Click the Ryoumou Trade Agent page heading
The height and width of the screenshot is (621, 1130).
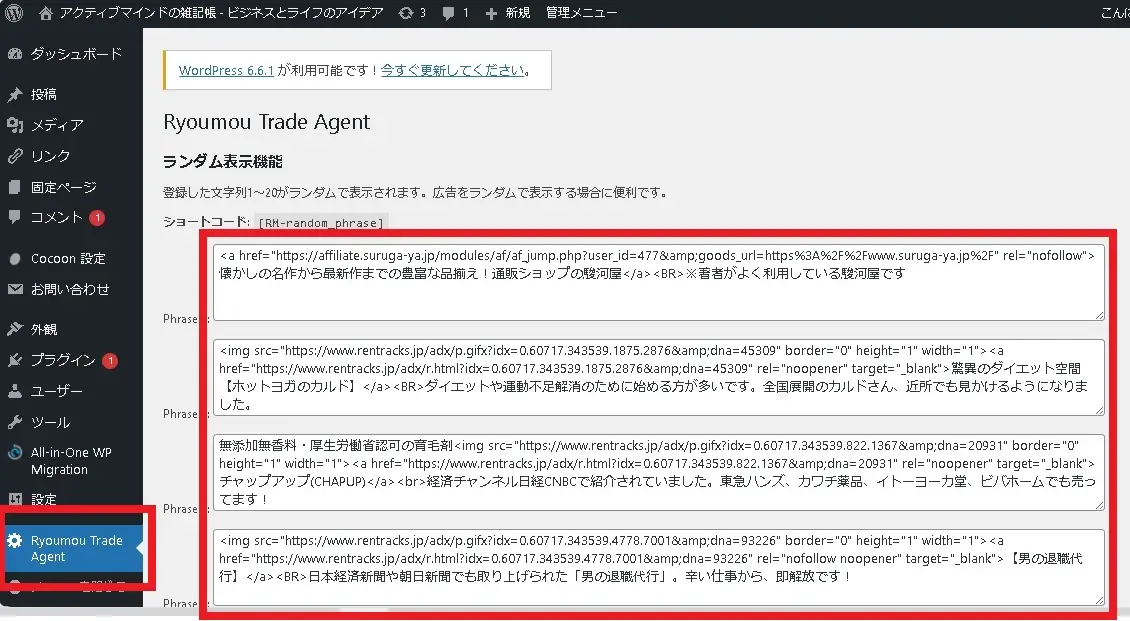tap(267, 122)
